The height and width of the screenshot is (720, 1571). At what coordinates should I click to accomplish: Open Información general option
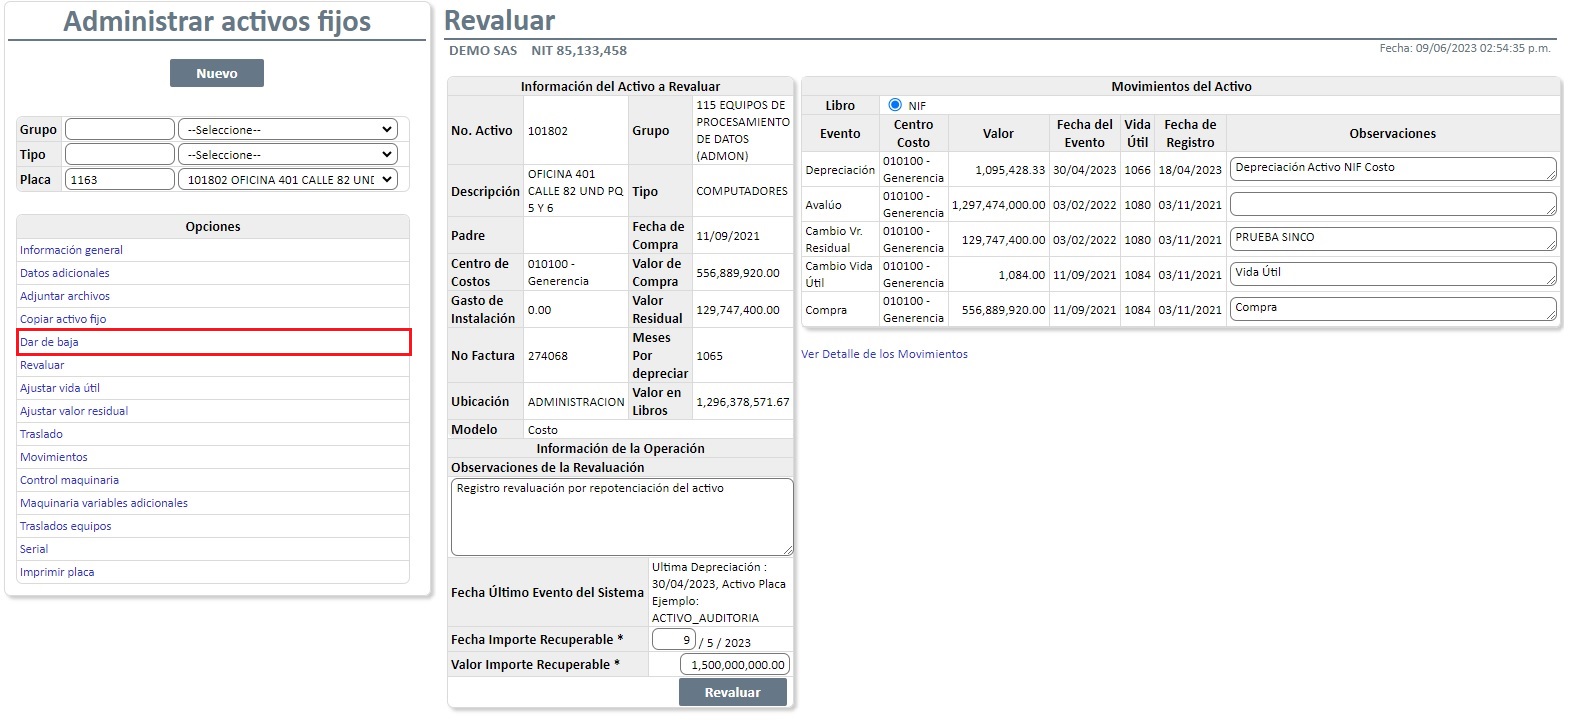[71, 250]
